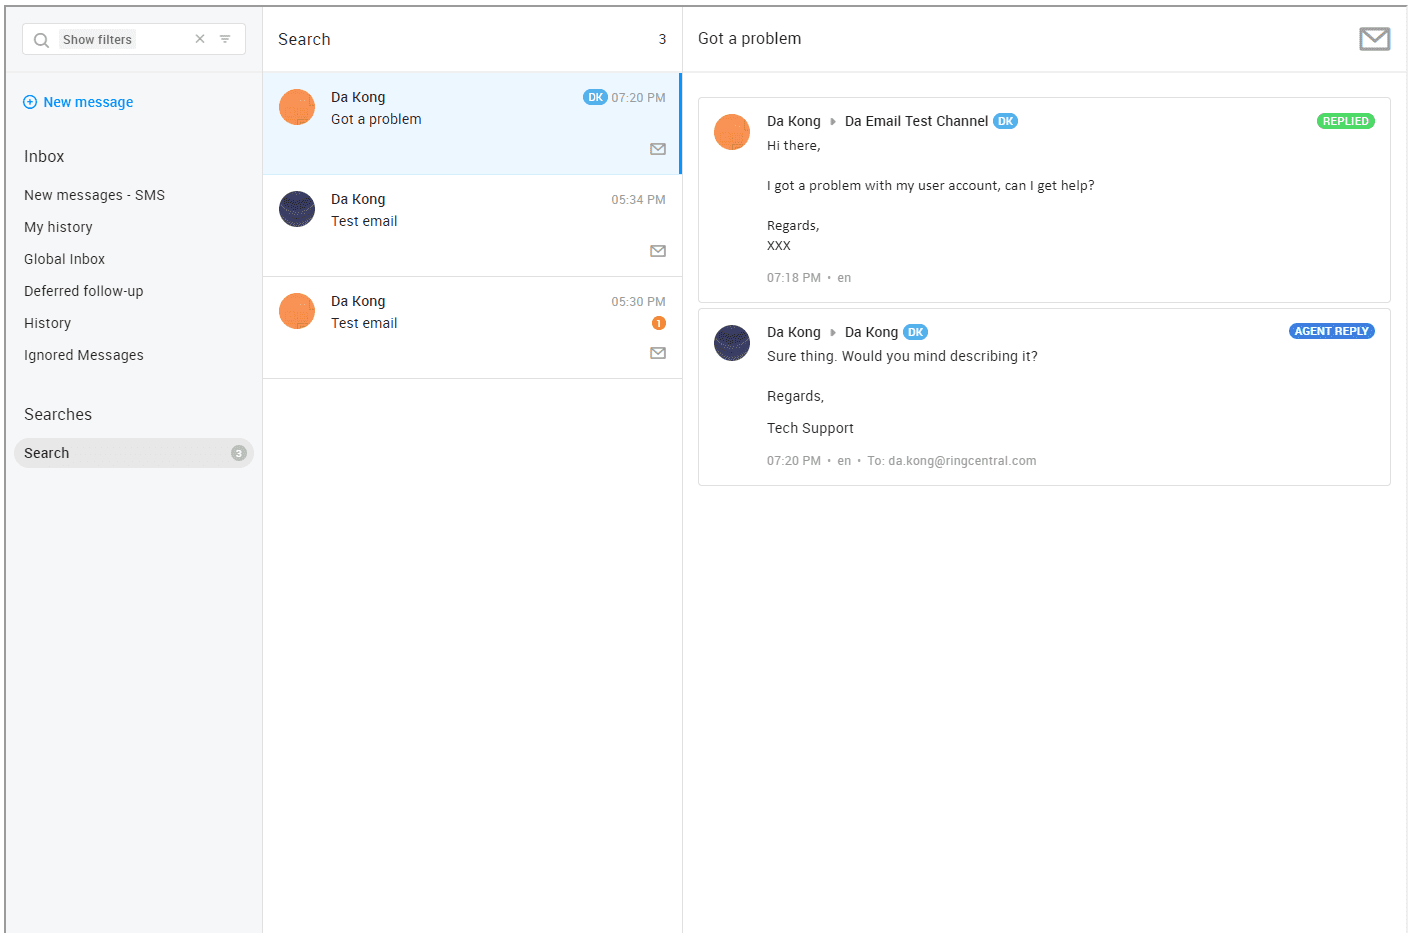Image resolution: width=1411 pixels, height=933 pixels.
Task: Open New messages - SMS folder
Action: coord(94,195)
